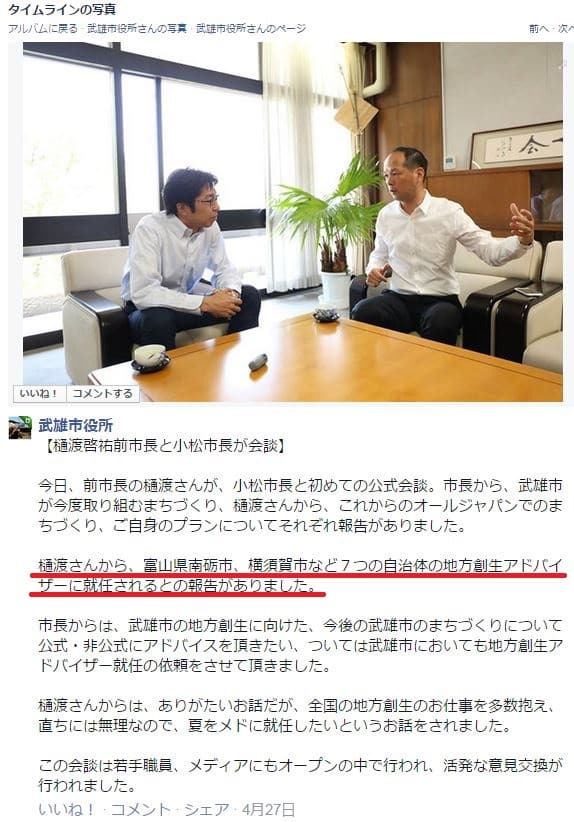Click the いいね! button on the photo

coord(40,393)
